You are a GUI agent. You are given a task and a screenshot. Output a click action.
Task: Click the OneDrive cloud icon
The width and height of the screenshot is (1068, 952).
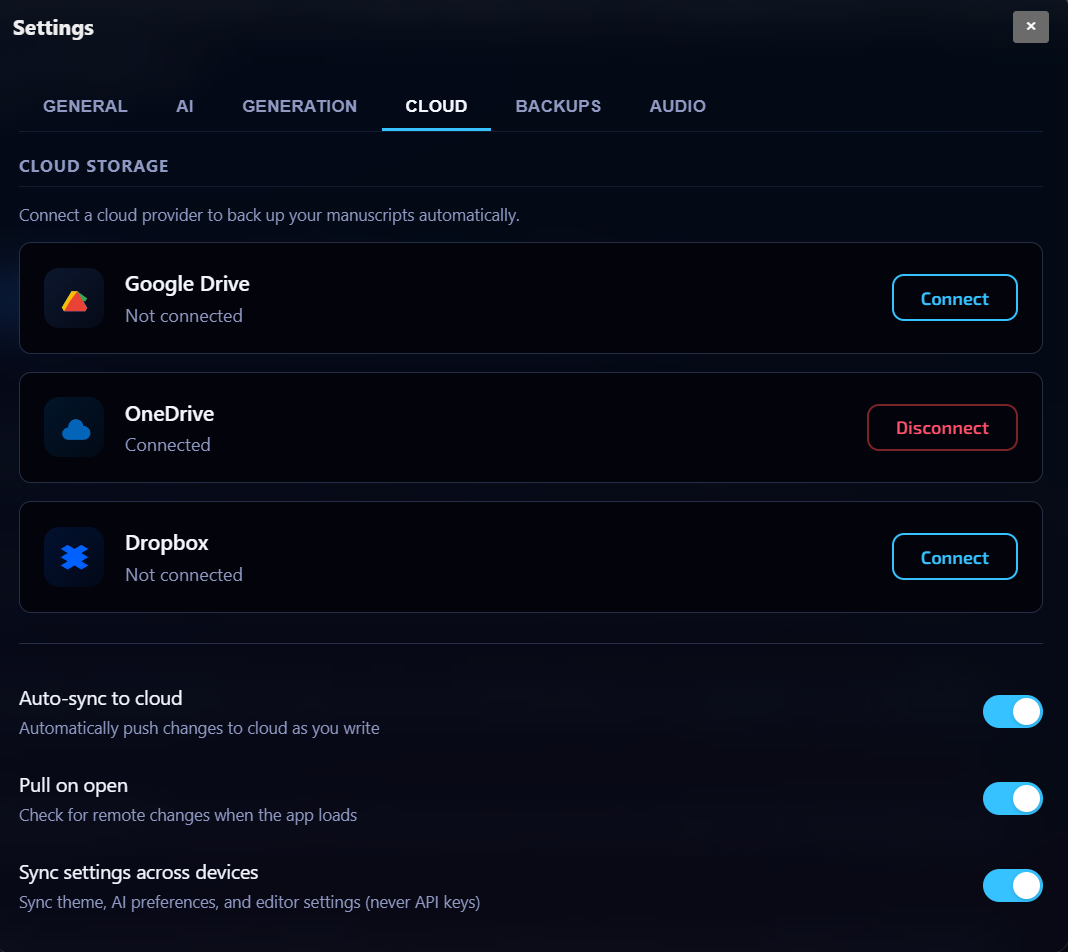pyautogui.click(x=73, y=427)
